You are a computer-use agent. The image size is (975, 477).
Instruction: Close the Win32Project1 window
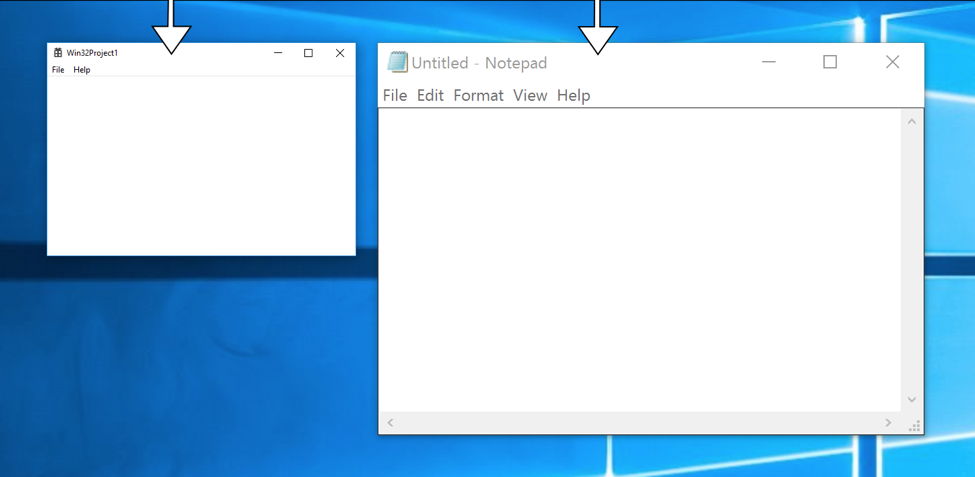click(x=340, y=53)
